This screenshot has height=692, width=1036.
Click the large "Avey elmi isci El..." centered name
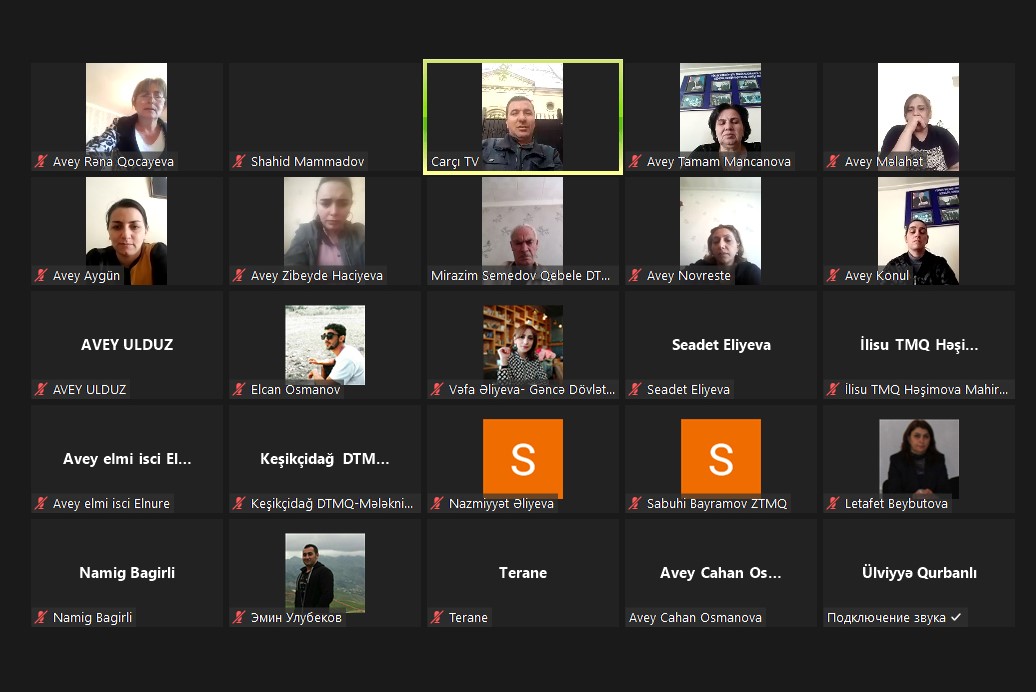pos(127,459)
